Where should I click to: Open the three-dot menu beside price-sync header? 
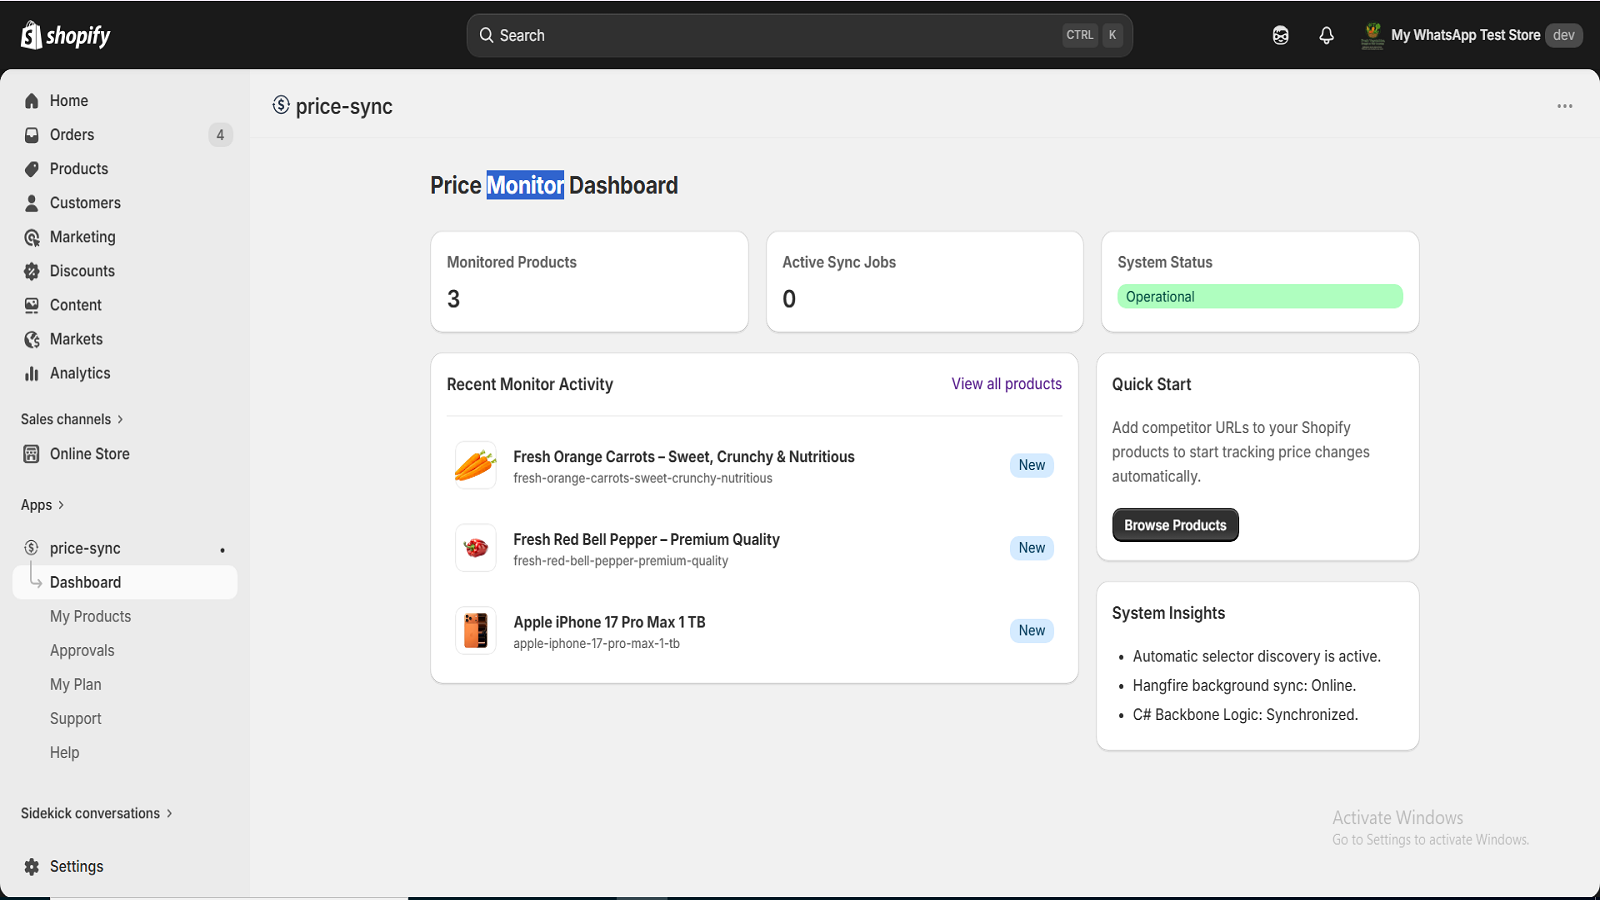click(x=1565, y=106)
